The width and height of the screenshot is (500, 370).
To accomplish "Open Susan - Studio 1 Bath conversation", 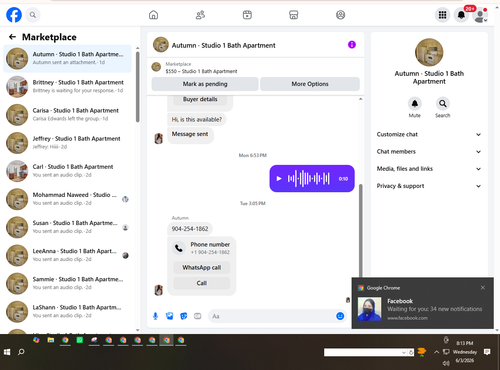I will [67, 227].
